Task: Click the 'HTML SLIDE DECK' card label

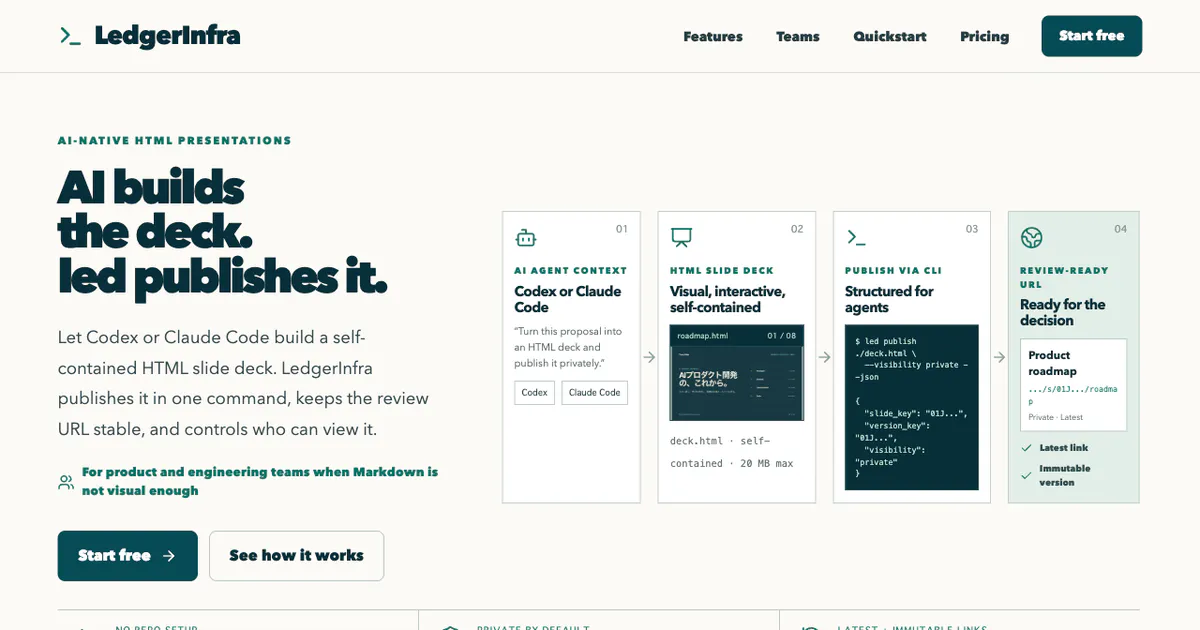Action: coord(724,271)
